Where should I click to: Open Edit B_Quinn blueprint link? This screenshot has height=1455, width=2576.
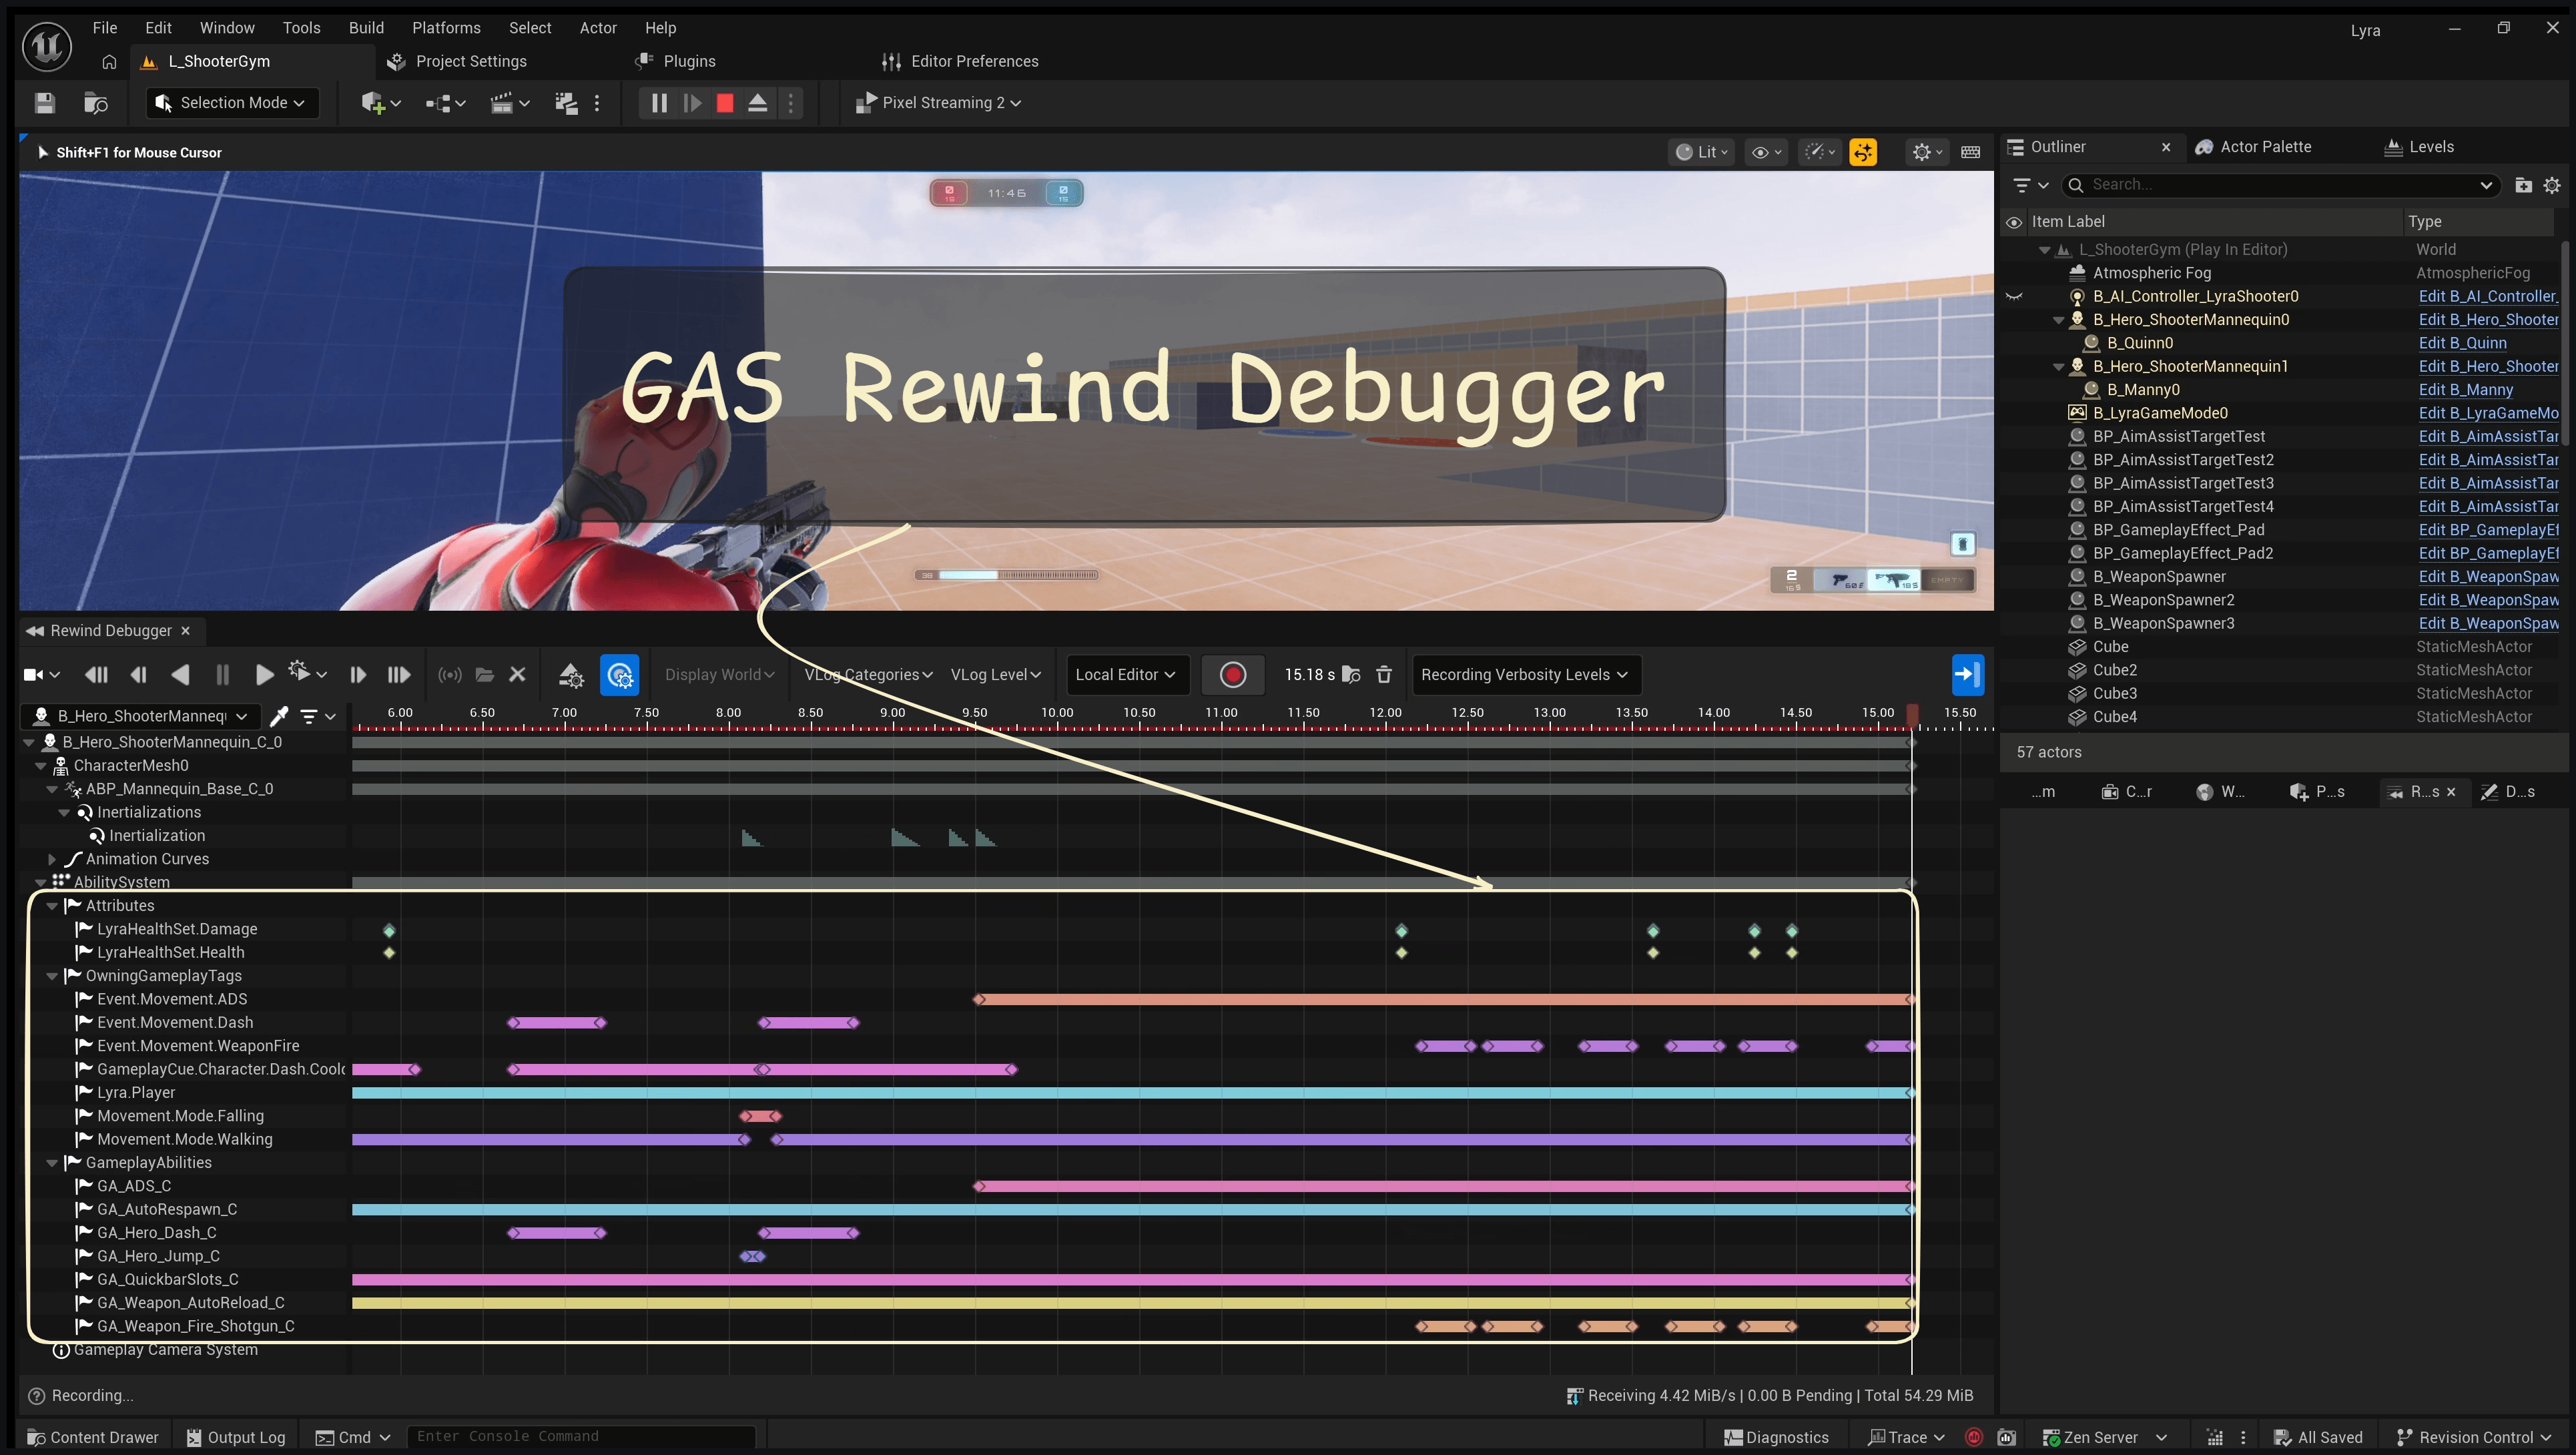coord(2462,343)
